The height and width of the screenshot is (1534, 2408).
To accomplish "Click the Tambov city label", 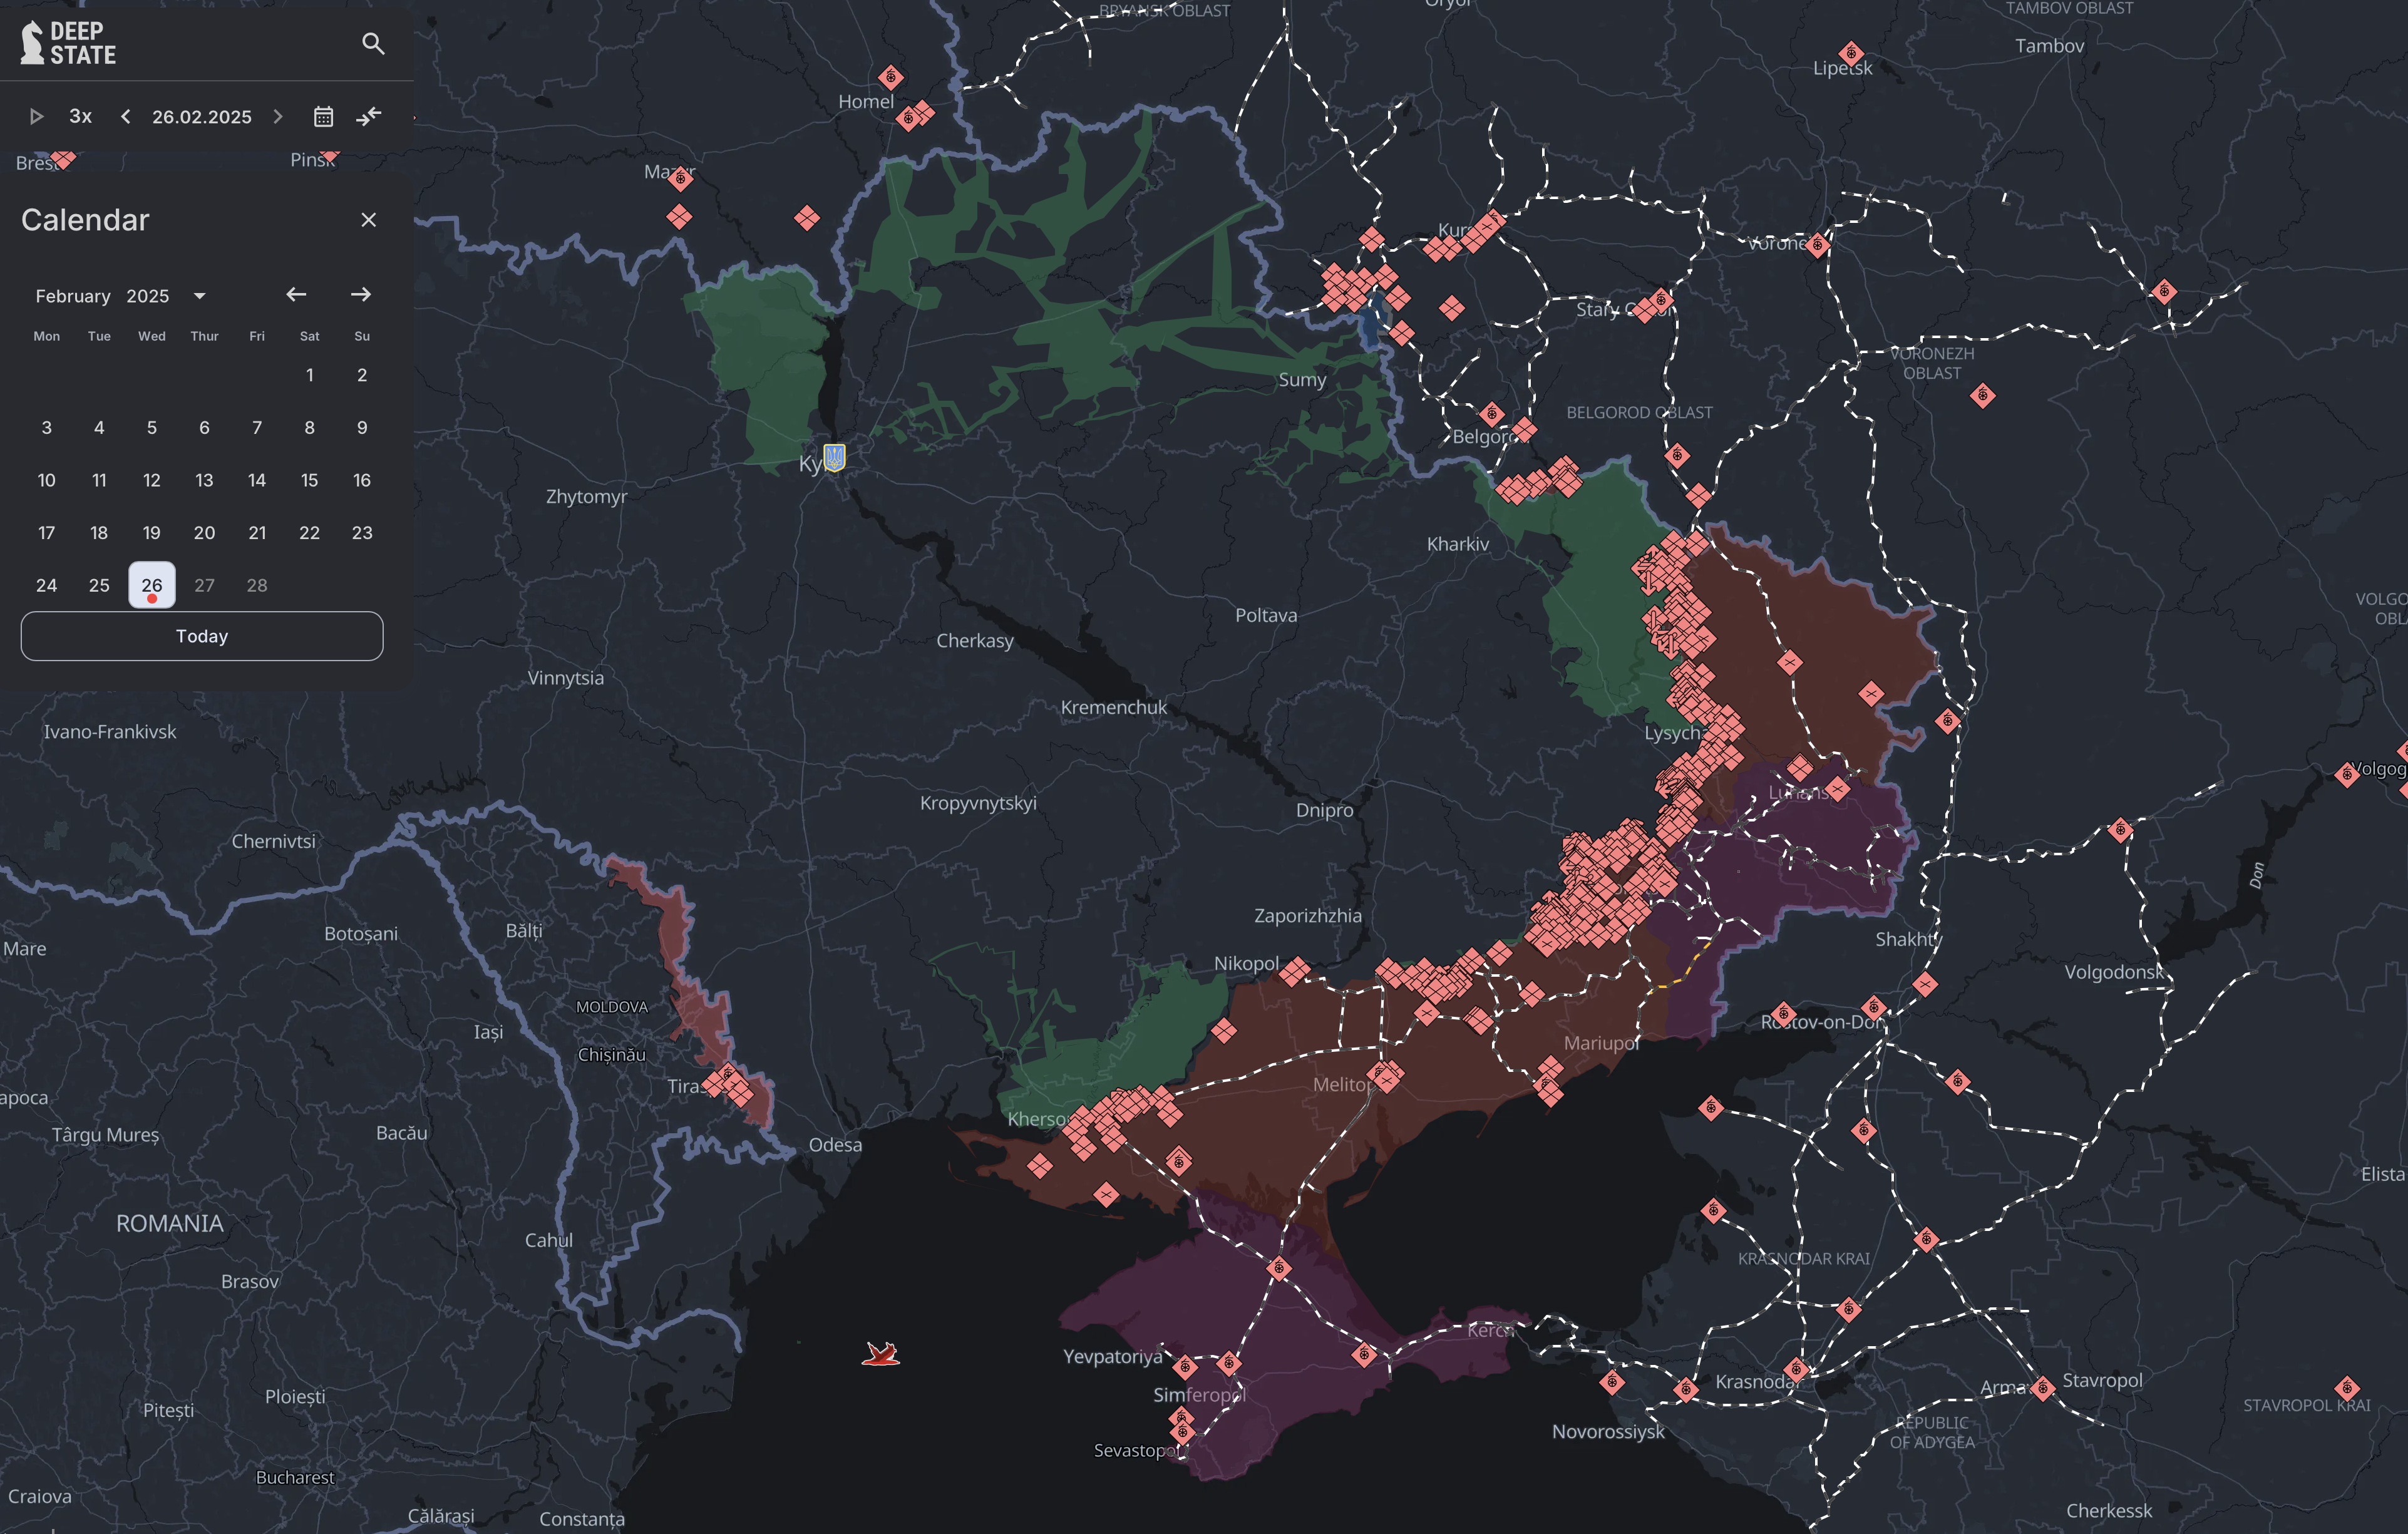I will point(2050,46).
